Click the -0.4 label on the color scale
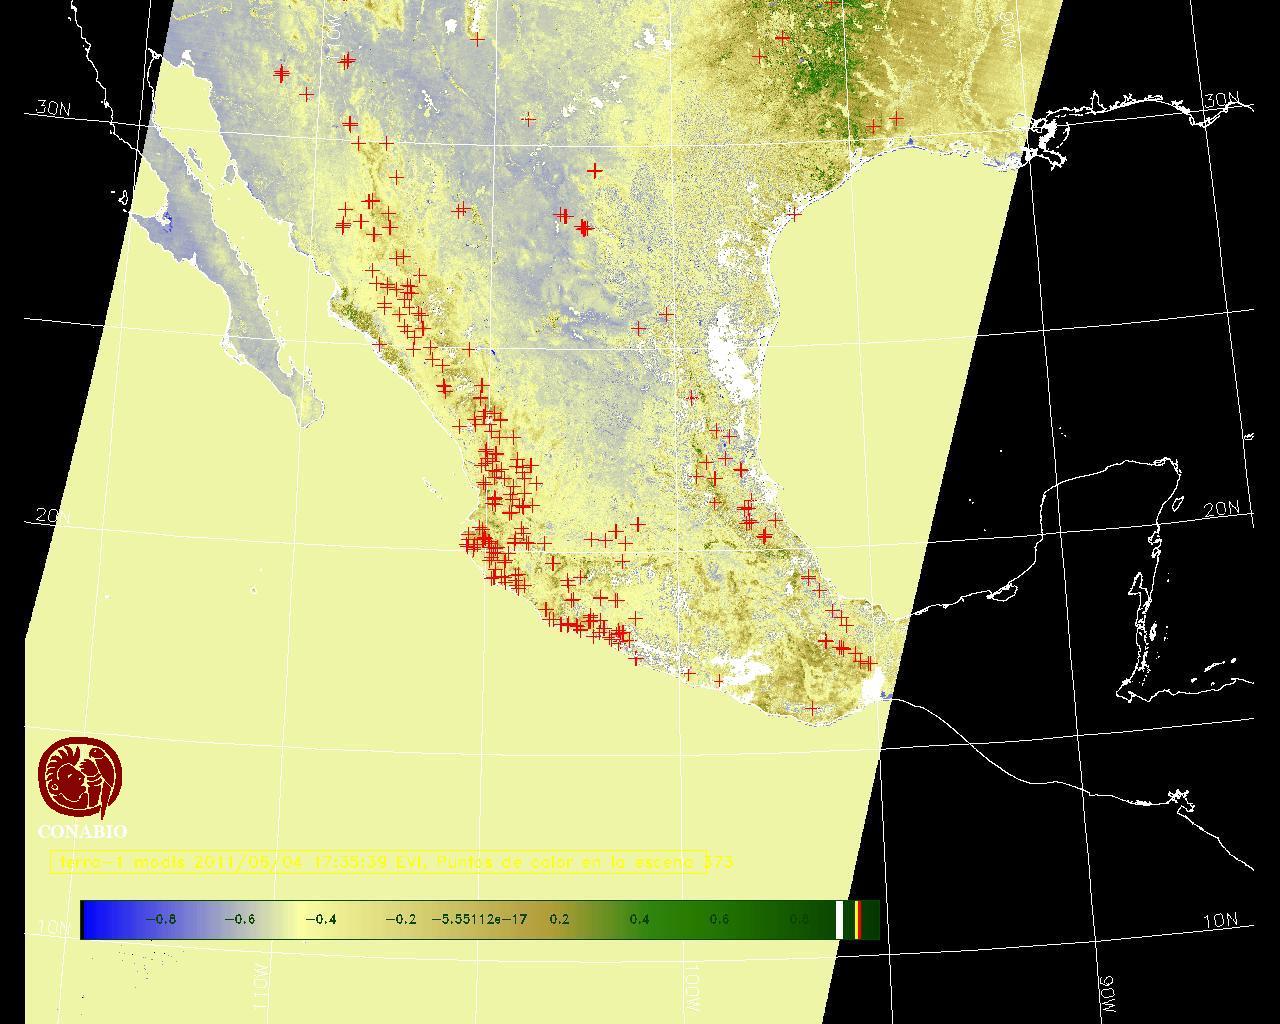Image resolution: width=1280 pixels, height=1024 pixels. [320, 920]
